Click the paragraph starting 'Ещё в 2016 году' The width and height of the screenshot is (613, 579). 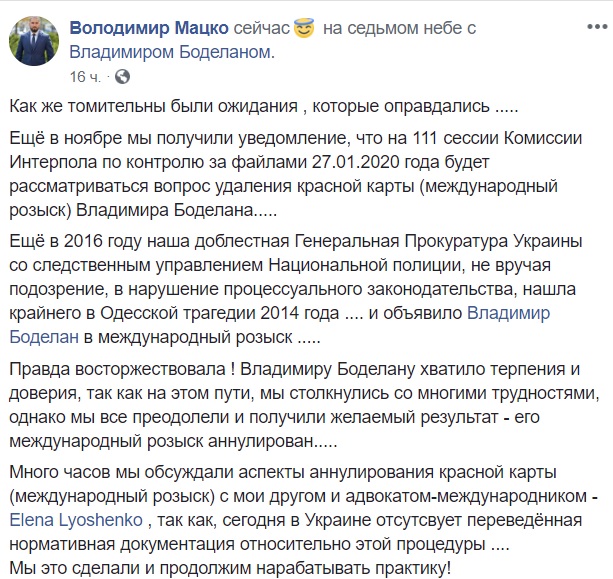coord(296,289)
